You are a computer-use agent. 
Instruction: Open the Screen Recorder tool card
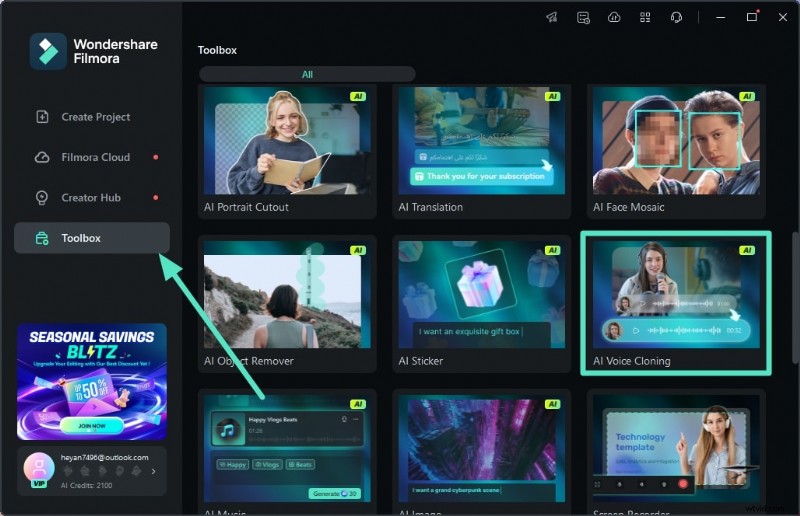[676, 452]
